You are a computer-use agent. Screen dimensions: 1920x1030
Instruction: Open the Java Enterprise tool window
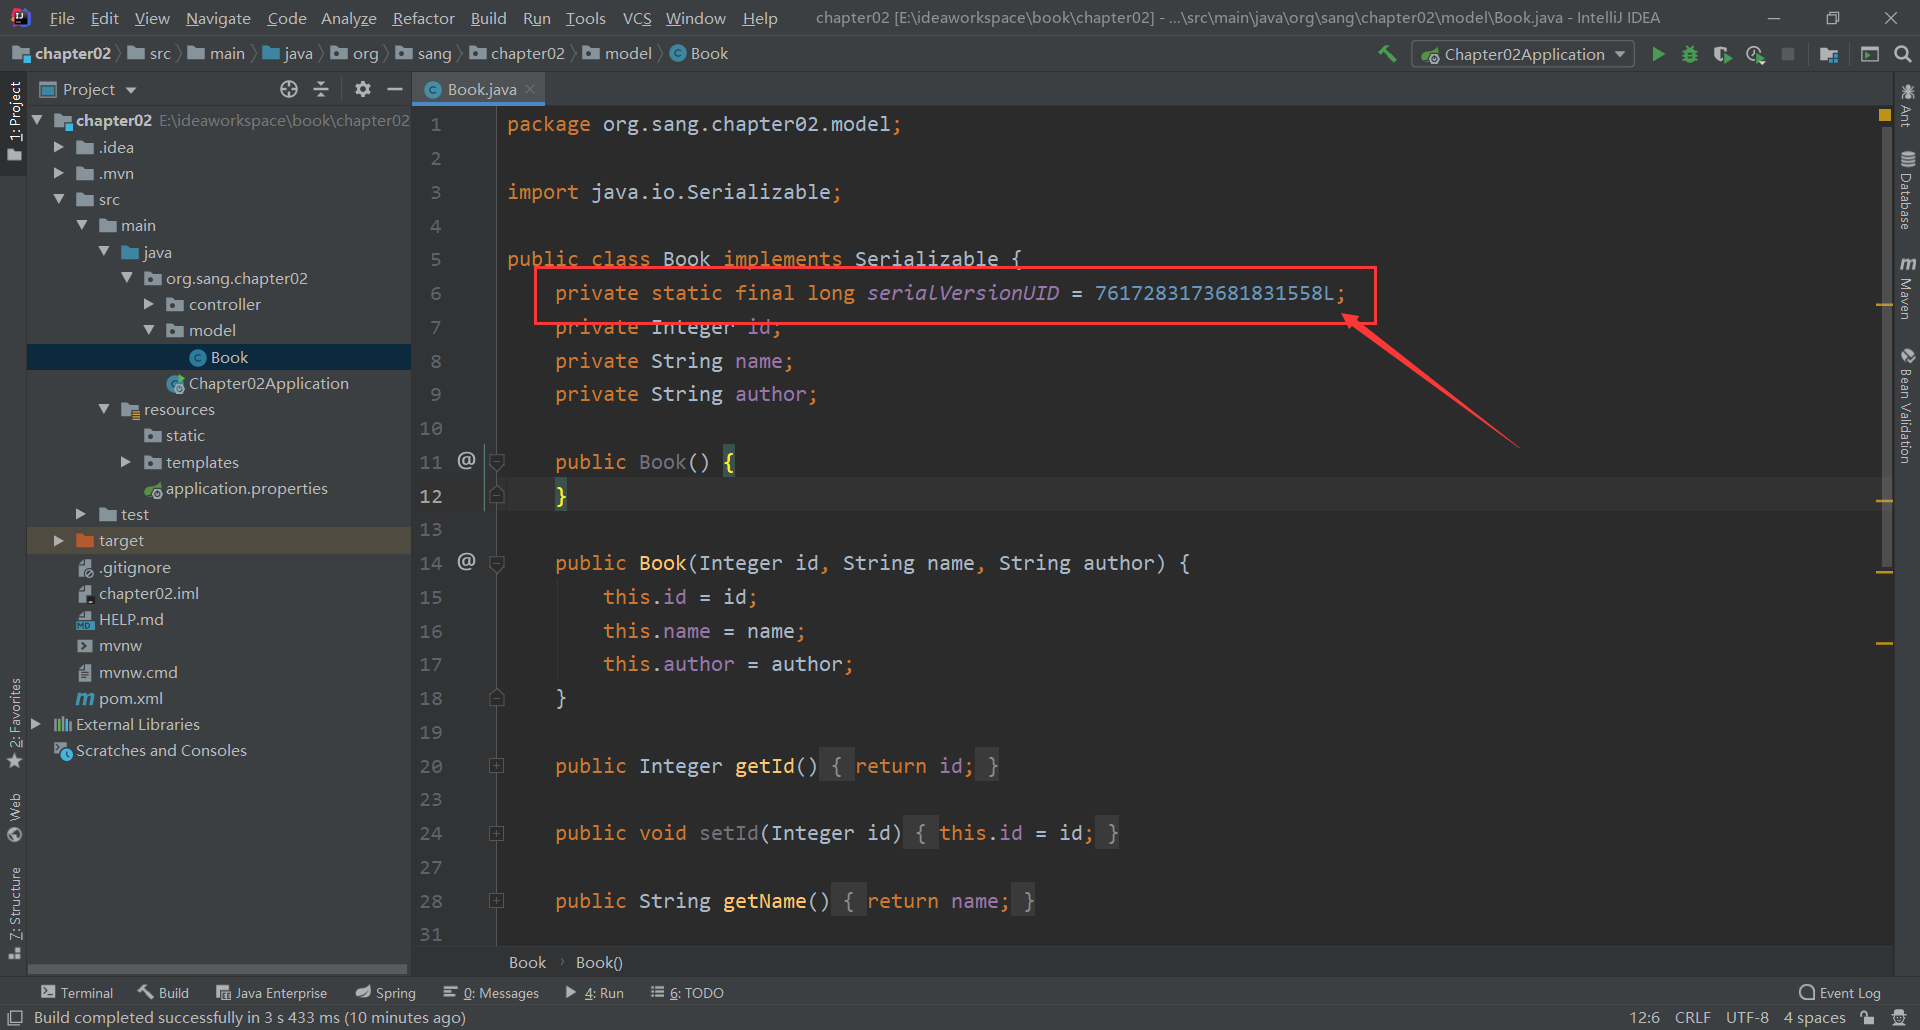click(x=272, y=992)
